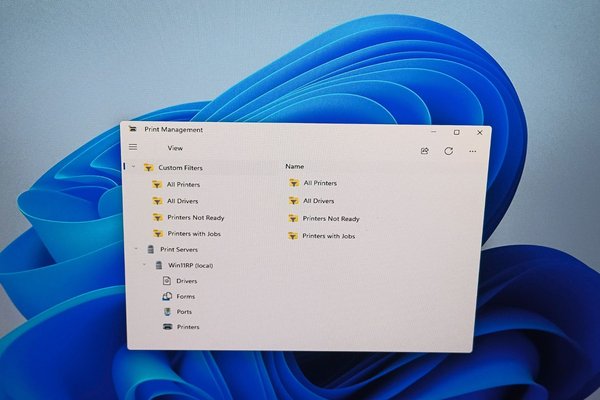This screenshot has height=400, width=600.
Task: Click All Drivers filter icon in tree
Action: tap(157, 201)
